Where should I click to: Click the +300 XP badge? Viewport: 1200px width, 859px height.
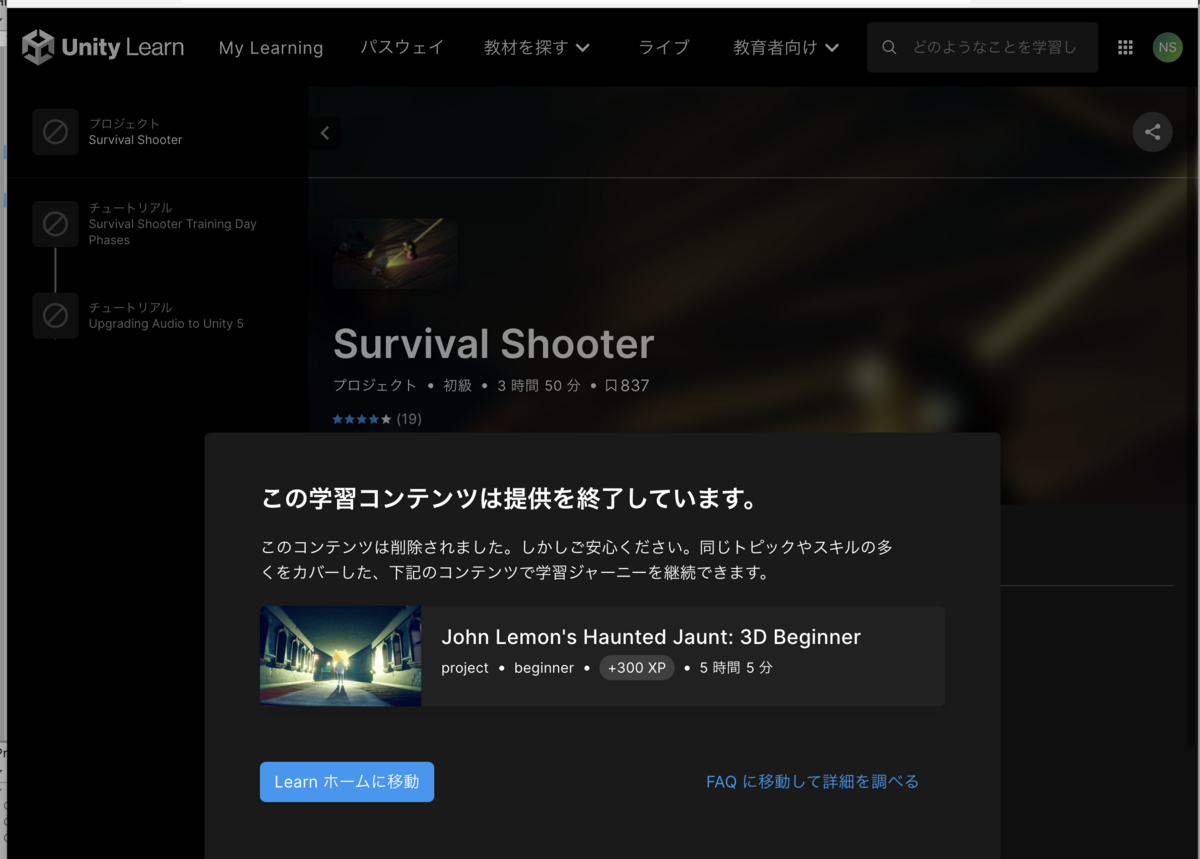[637, 668]
